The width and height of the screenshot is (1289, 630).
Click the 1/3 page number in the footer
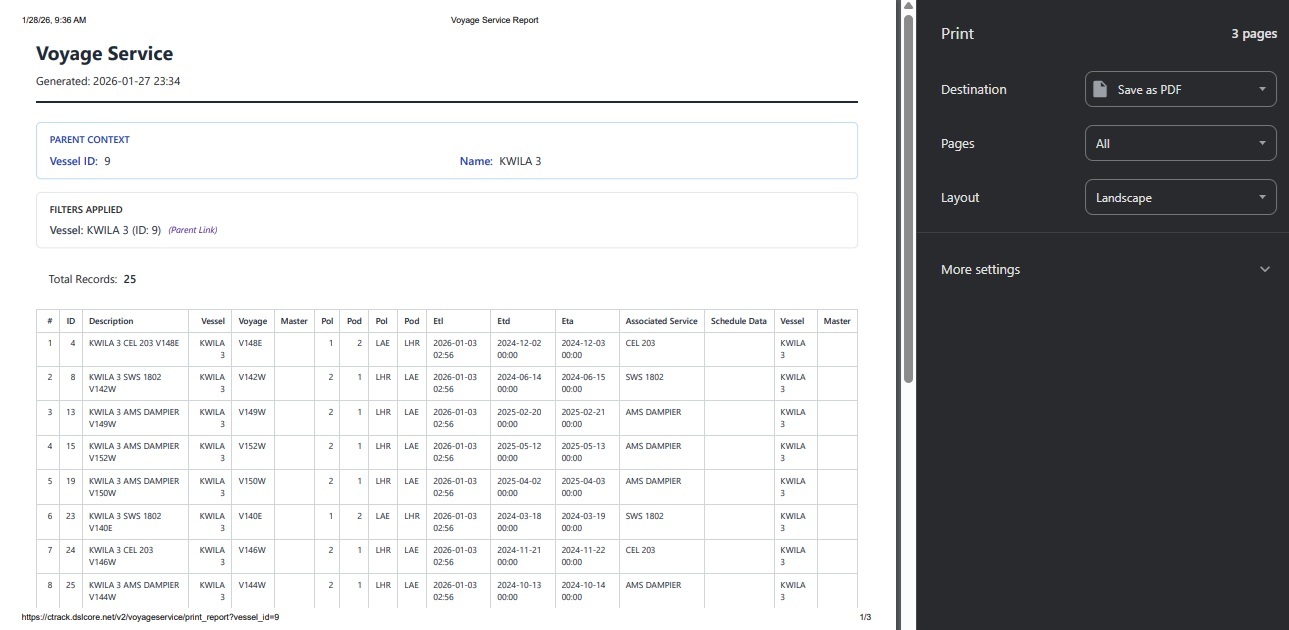pyautogui.click(x=865, y=617)
